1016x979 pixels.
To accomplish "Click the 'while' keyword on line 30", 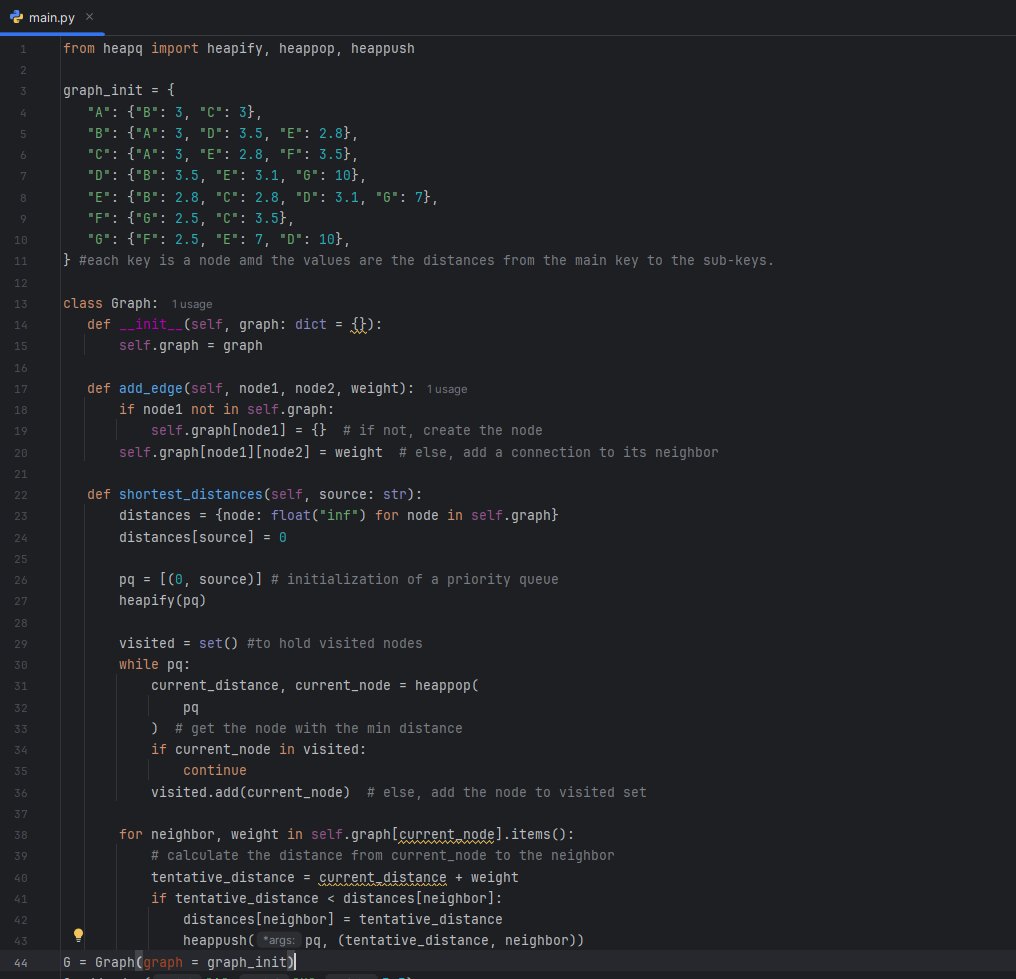I will tap(139, 664).
